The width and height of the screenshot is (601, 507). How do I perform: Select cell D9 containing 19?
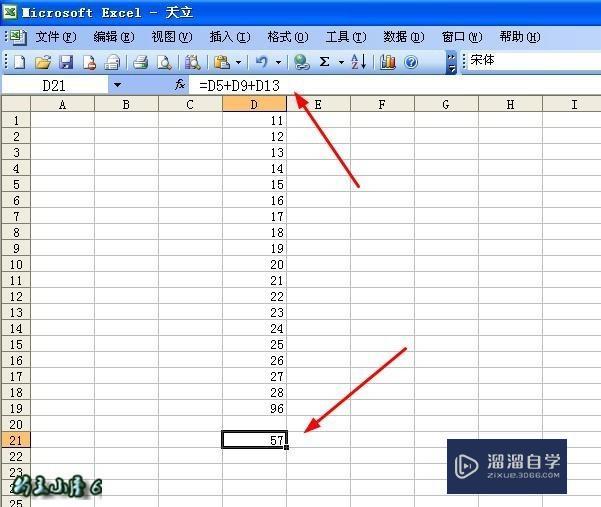click(x=254, y=248)
